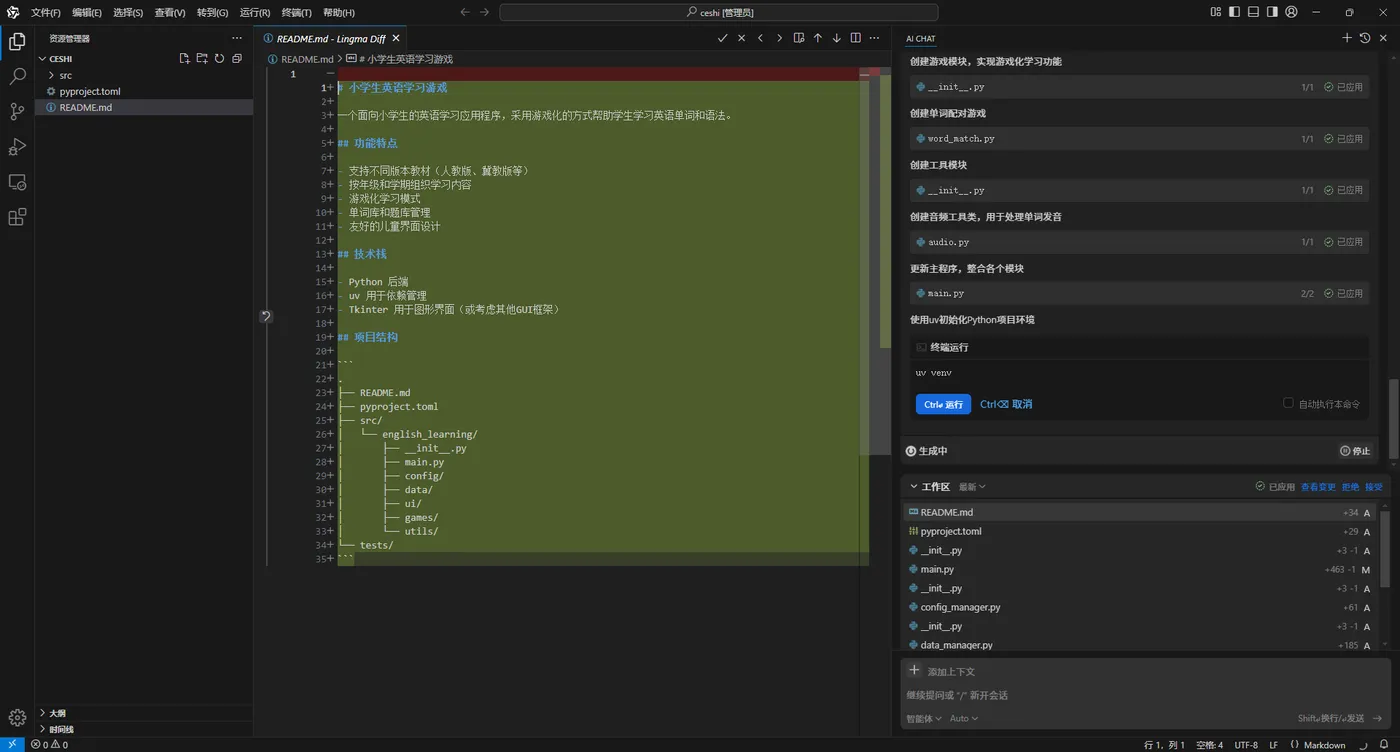Open the File menu
Screen dimensions: 1400x752
(x=45, y=12)
